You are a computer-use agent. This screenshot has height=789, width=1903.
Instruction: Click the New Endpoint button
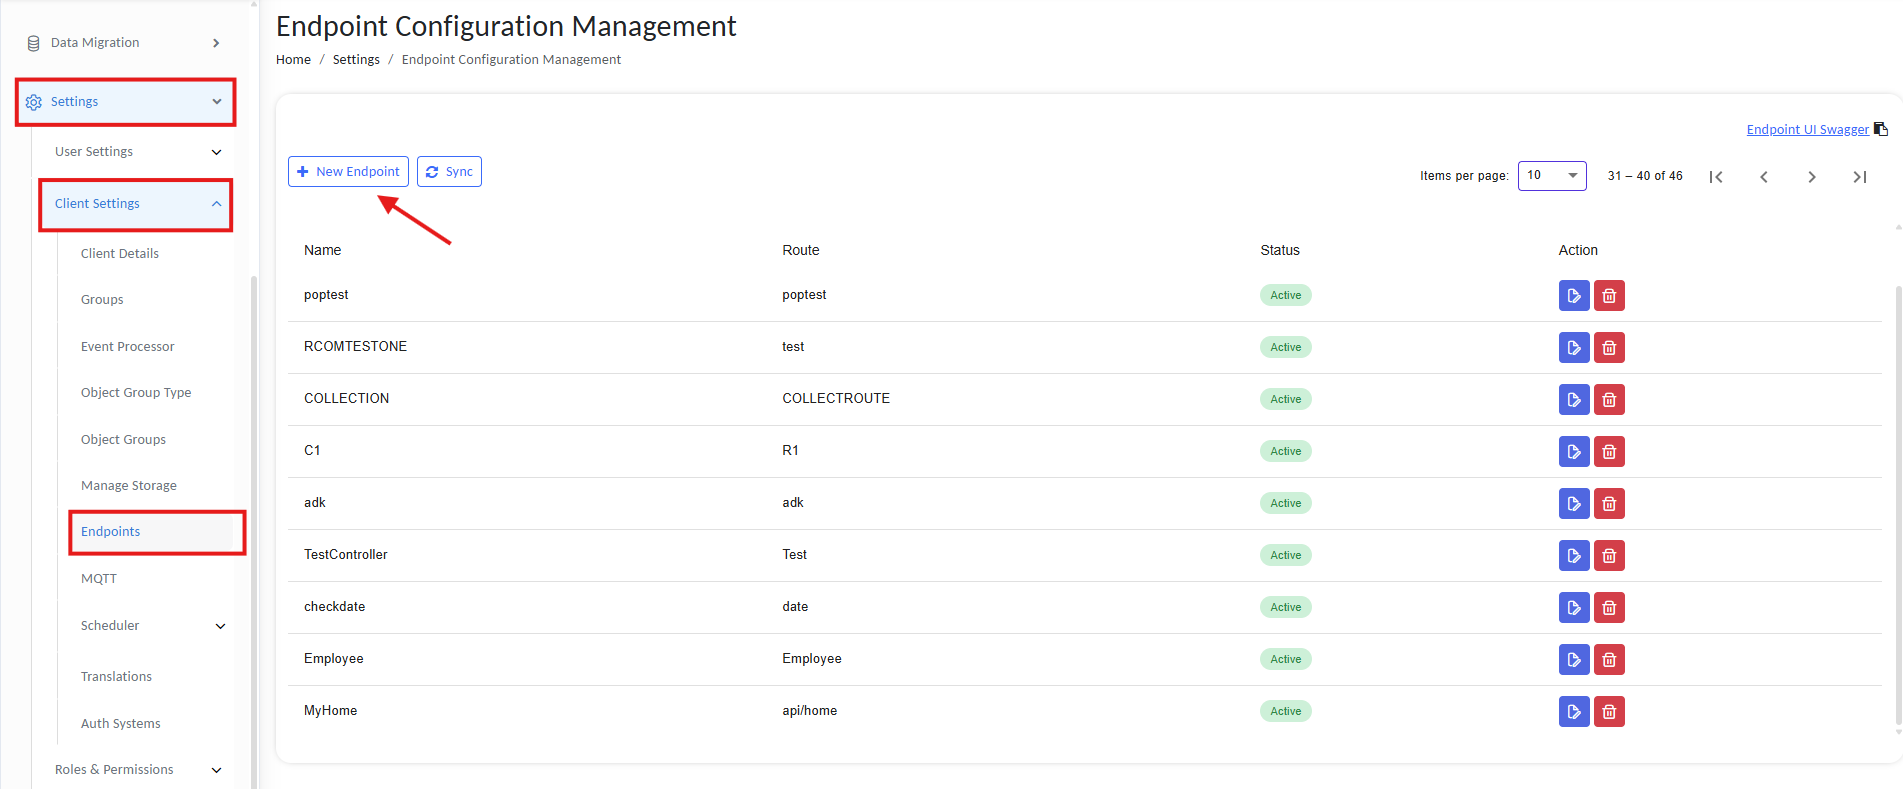point(348,172)
